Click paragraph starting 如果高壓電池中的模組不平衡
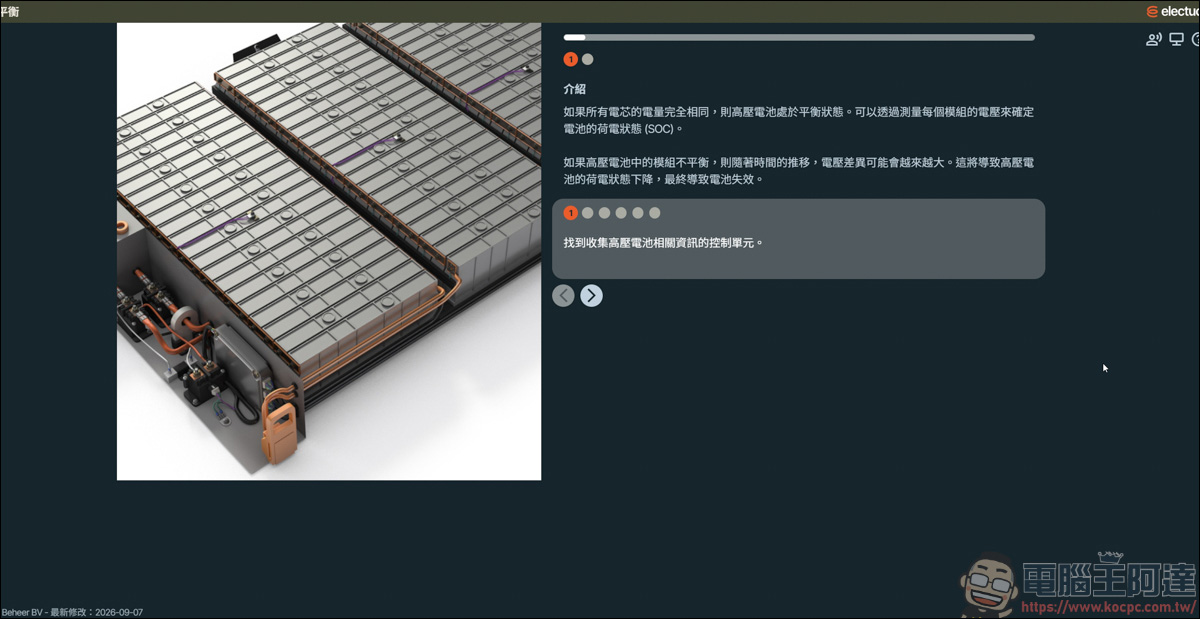 798,171
